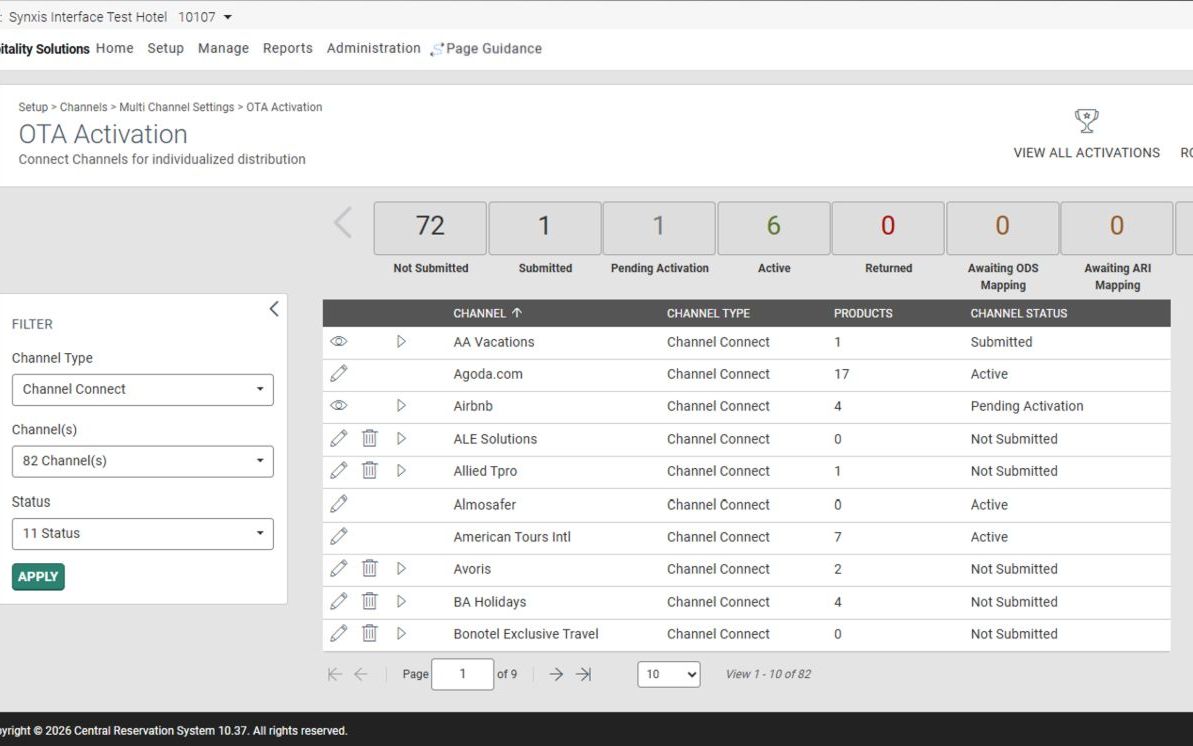
Task: Select the 1 Submitted status card
Action: click(545, 228)
